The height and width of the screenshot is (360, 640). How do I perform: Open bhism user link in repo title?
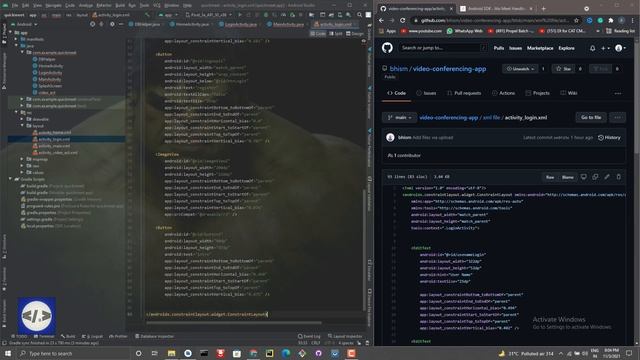tap(398, 69)
